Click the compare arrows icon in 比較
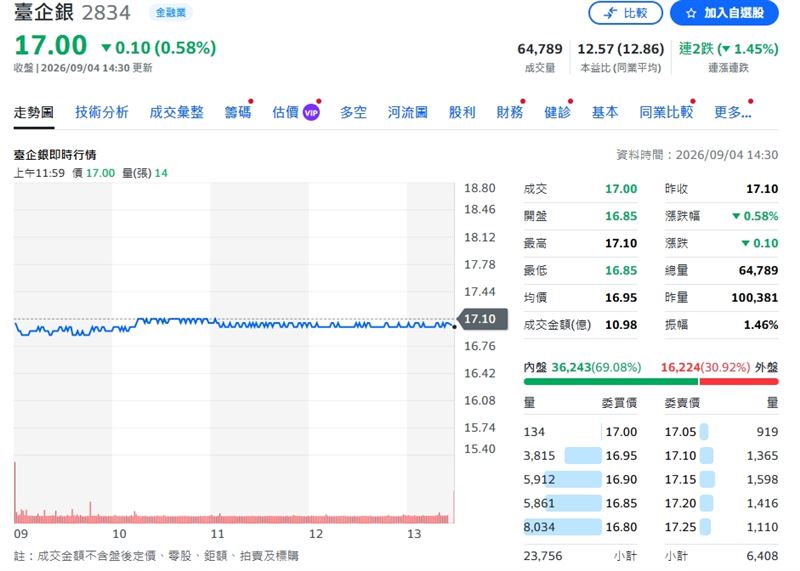The width and height of the screenshot is (800, 571). [x=610, y=13]
